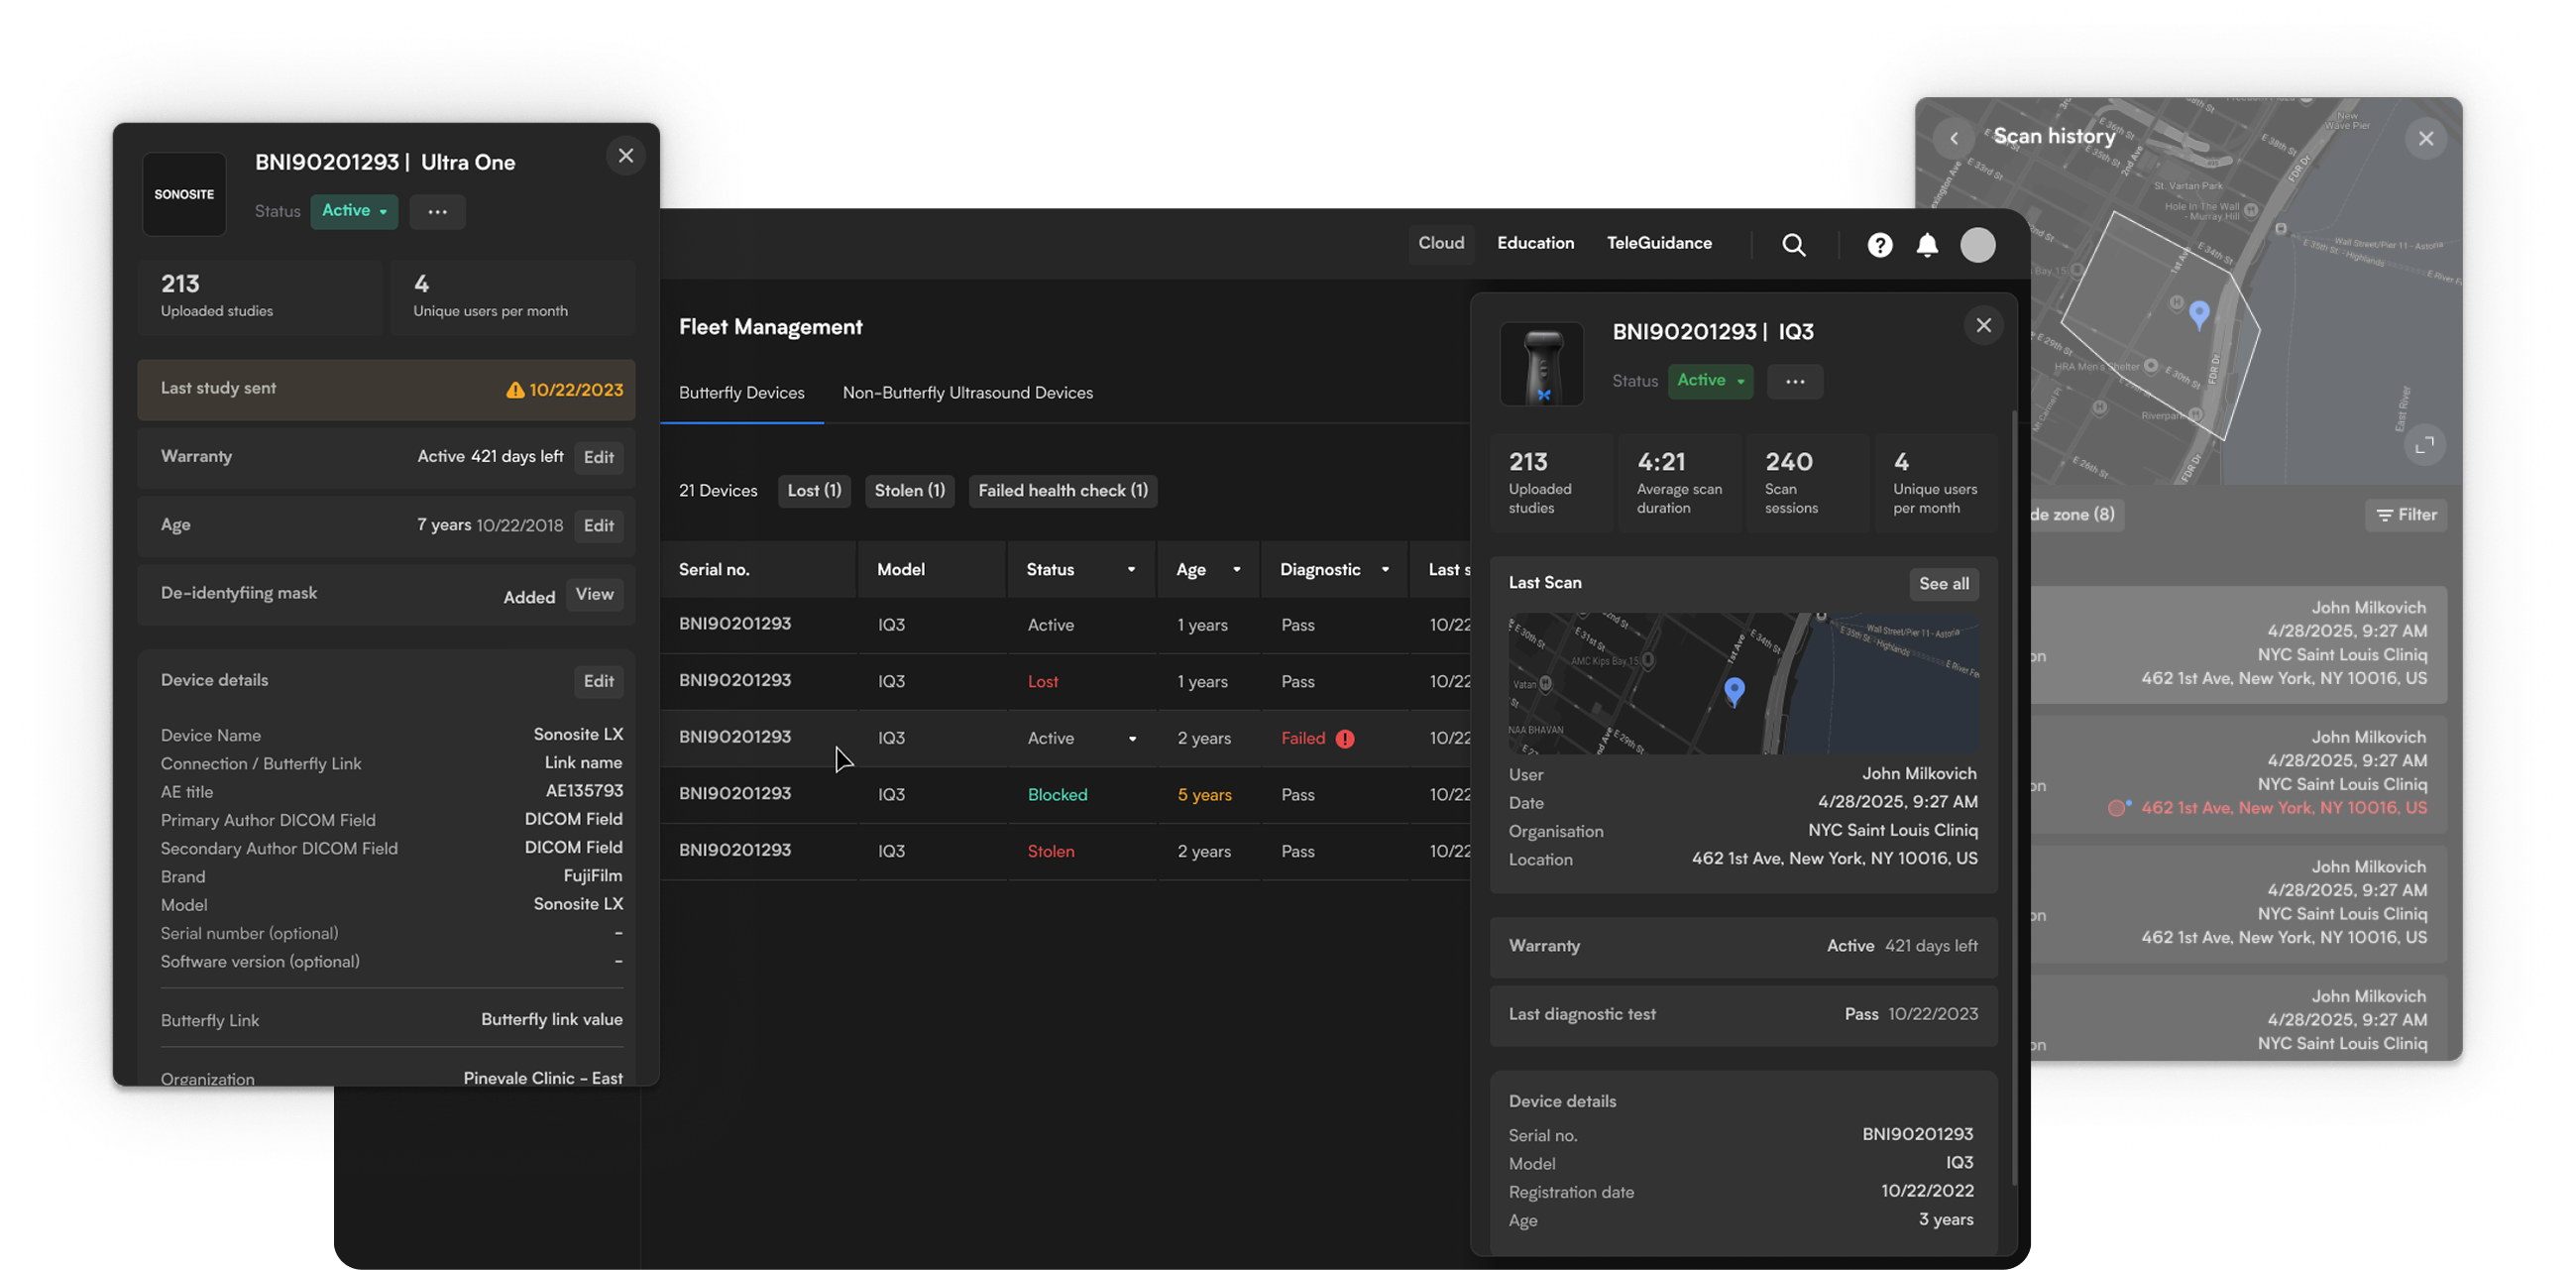Close the Ultra One device panel
Image resolution: width=2576 pixels, height=1270 pixels.
(626, 156)
